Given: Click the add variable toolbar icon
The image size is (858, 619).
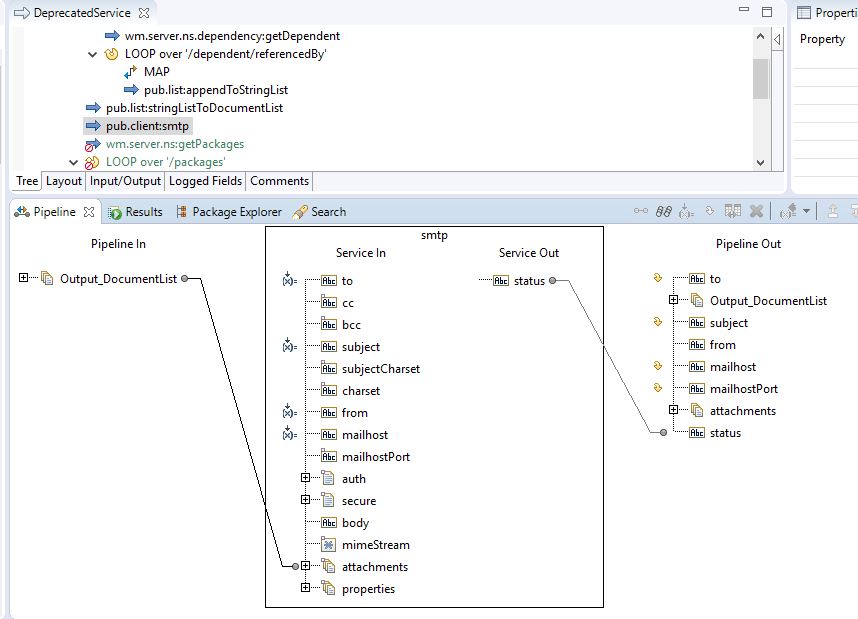Looking at the screenshot, I should pos(788,211).
